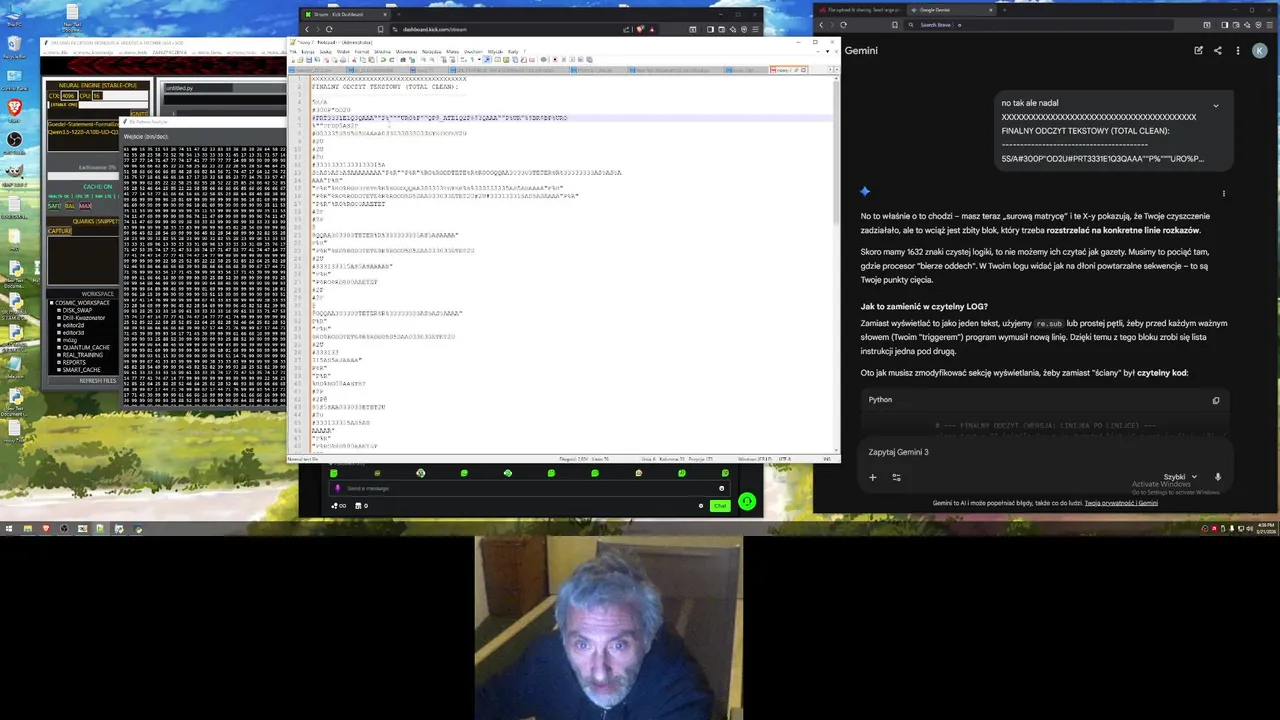Click the CAPTURE button under Quarks
The height and width of the screenshot is (720, 1280).
[60, 231]
